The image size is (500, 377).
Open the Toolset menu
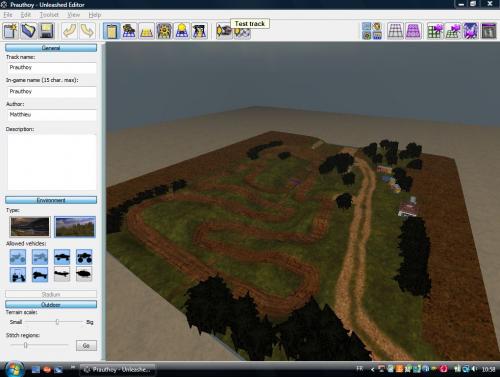pyautogui.click(x=49, y=15)
